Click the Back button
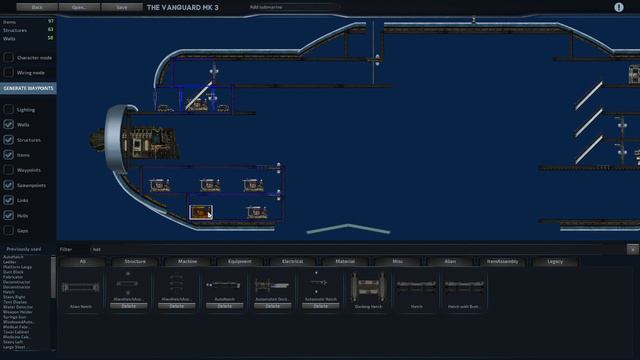The image size is (640, 360). click(x=37, y=7)
